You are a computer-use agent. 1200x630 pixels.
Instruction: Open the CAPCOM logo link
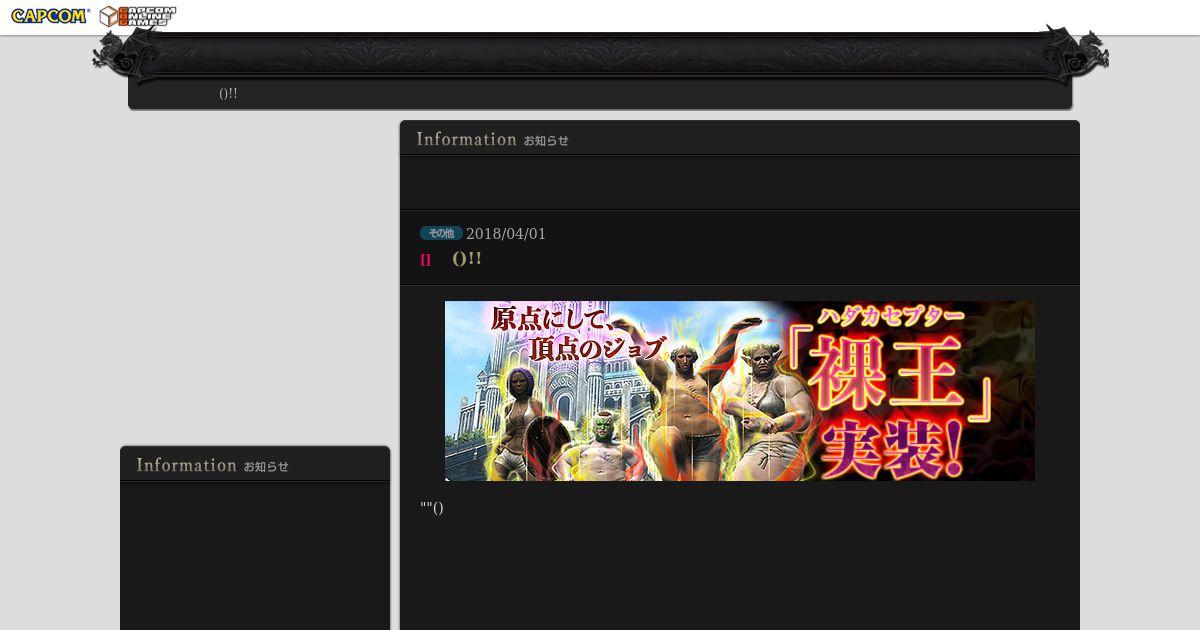50,16
